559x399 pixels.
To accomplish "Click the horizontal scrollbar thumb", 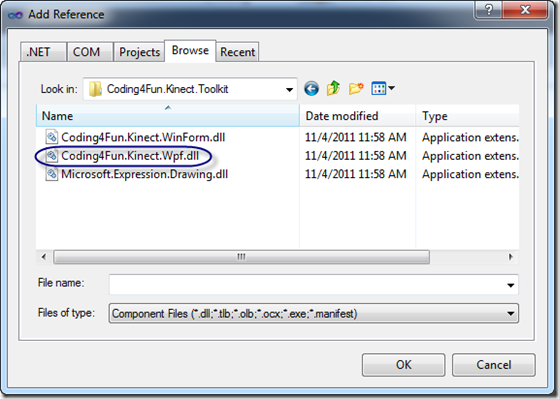I will [x=241, y=257].
